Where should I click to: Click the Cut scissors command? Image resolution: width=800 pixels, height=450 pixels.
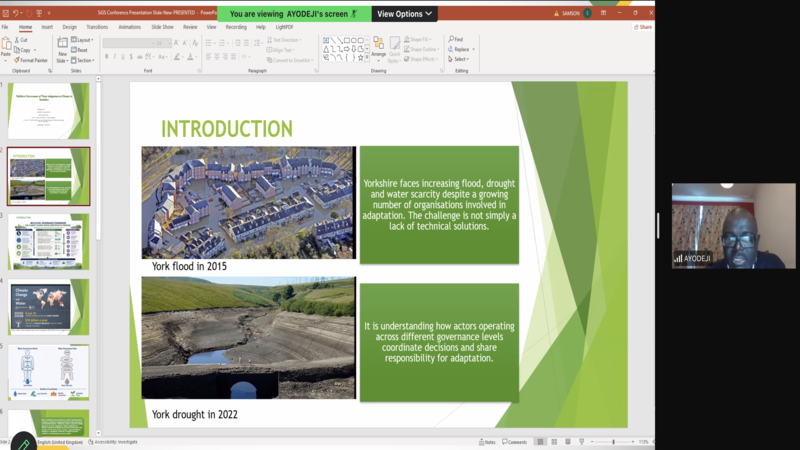[21, 40]
